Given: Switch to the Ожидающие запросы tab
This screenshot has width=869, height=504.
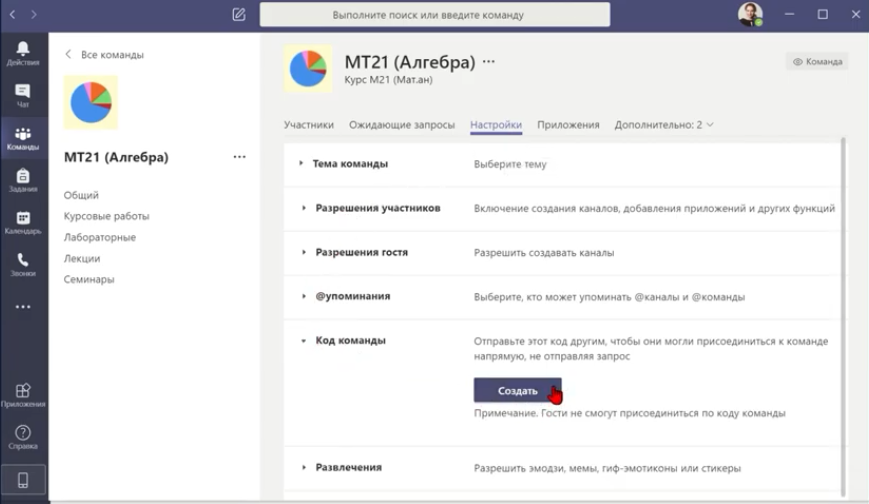Looking at the screenshot, I should (x=402, y=125).
